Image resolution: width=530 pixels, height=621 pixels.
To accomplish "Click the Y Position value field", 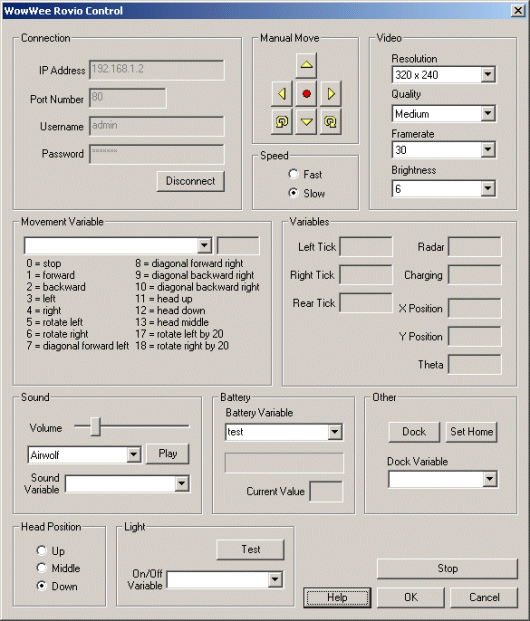I will click(x=475, y=337).
